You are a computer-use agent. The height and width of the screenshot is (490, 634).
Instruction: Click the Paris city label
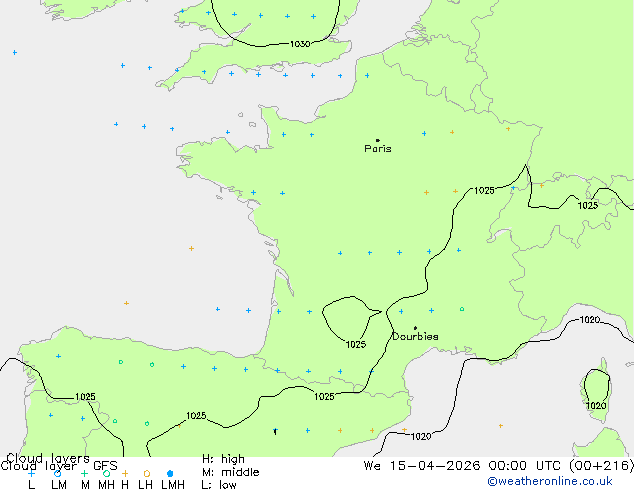point(378,149)
